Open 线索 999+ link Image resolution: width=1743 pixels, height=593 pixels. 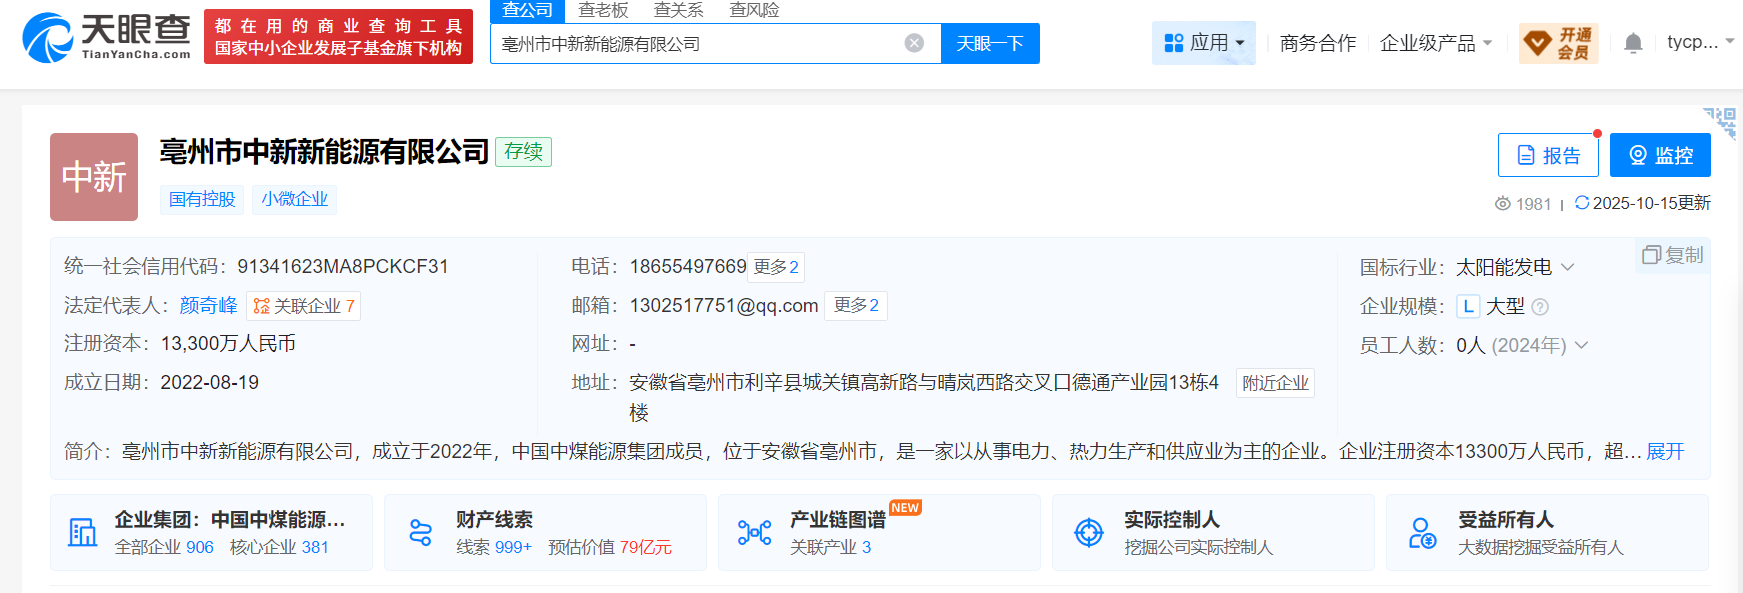coord(494,547)
